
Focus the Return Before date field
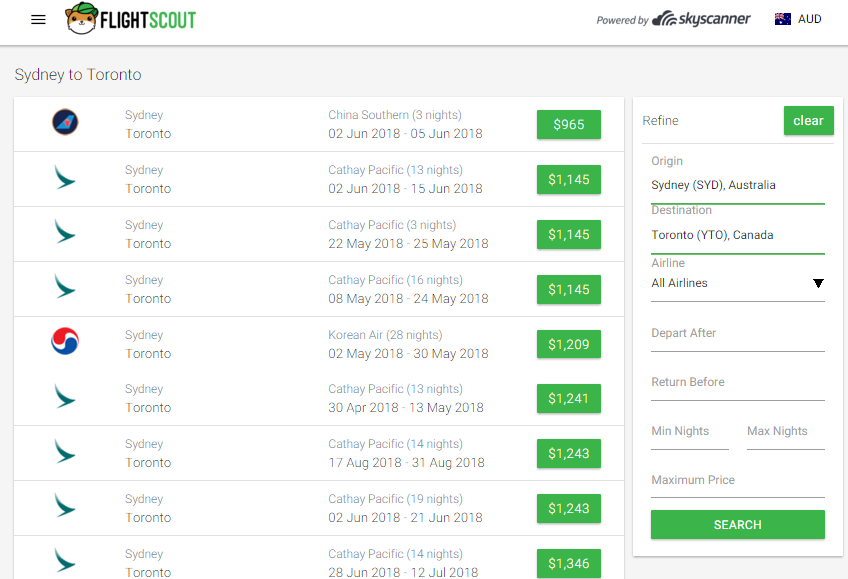(738, 383)
